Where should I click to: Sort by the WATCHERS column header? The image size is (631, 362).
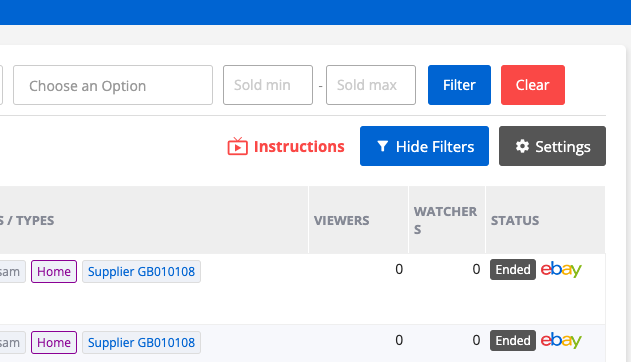[x=445, y=220]
